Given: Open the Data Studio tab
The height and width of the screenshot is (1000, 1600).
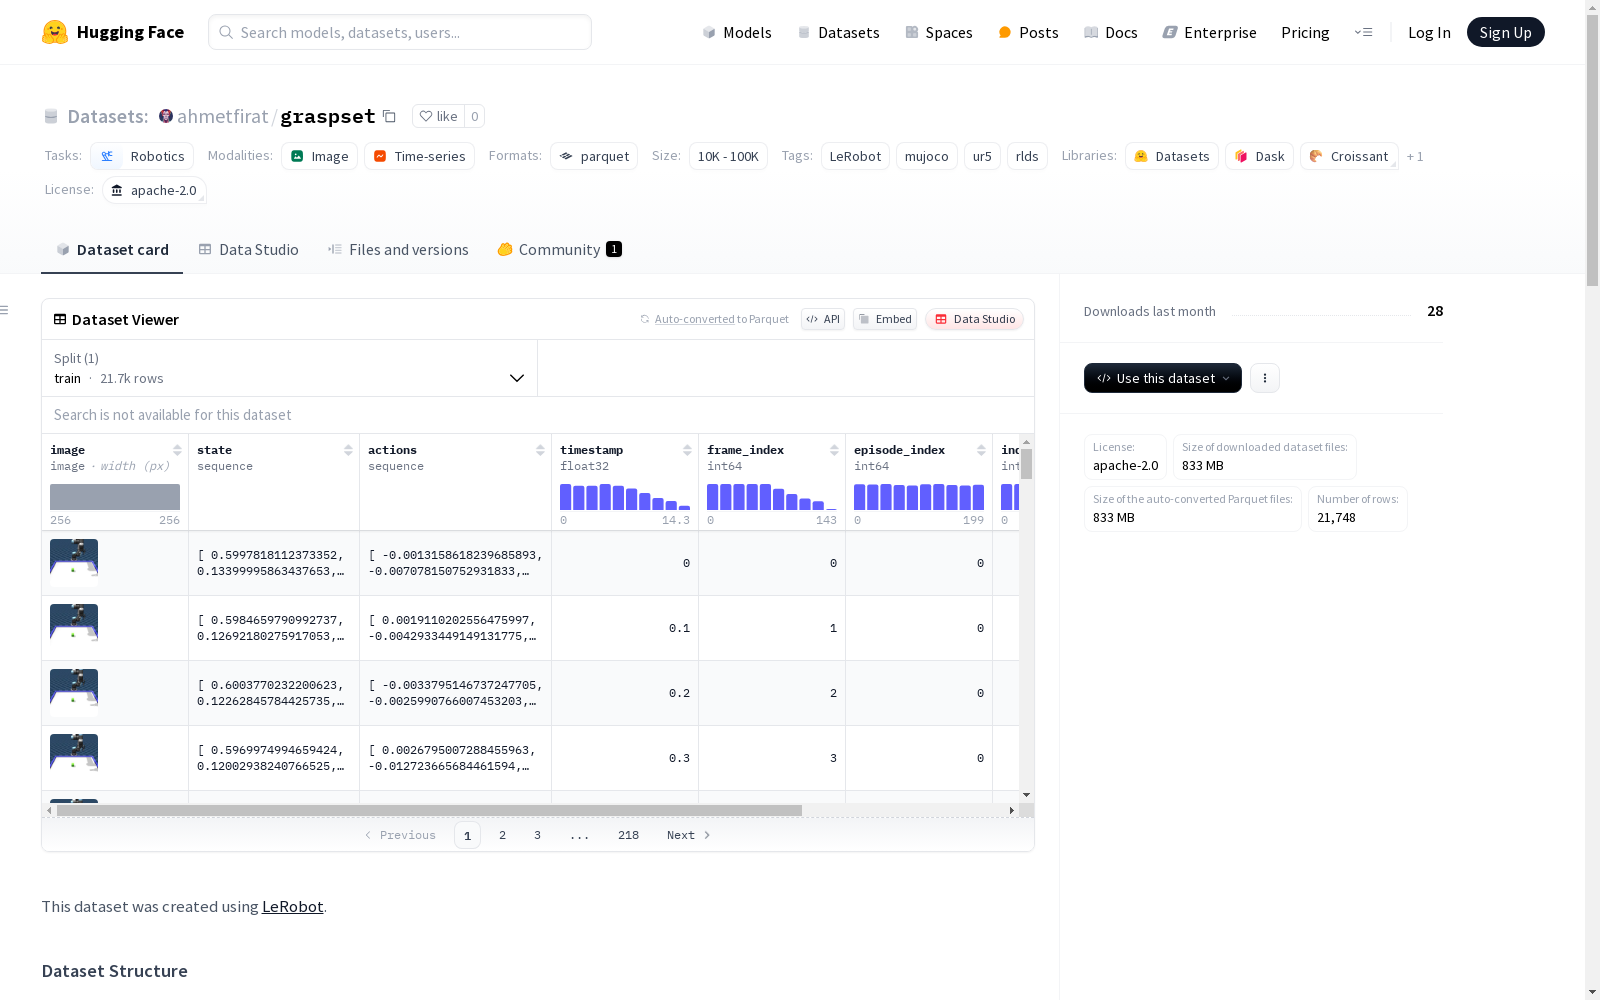Looking at the screenshot, I should pyautogui.click(x=248, y=250).
